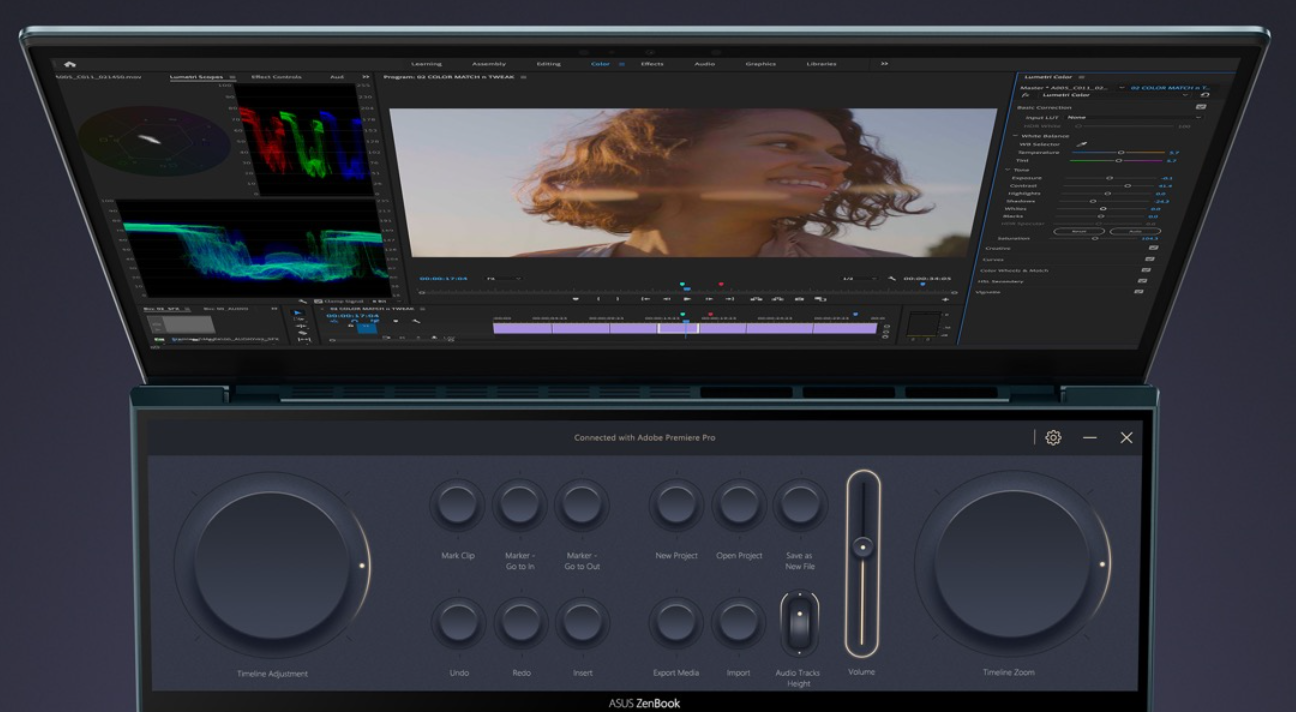Open the Program monitor wrench settings
The width and height of the screenshot is (1296, 712).
(893, 278)
